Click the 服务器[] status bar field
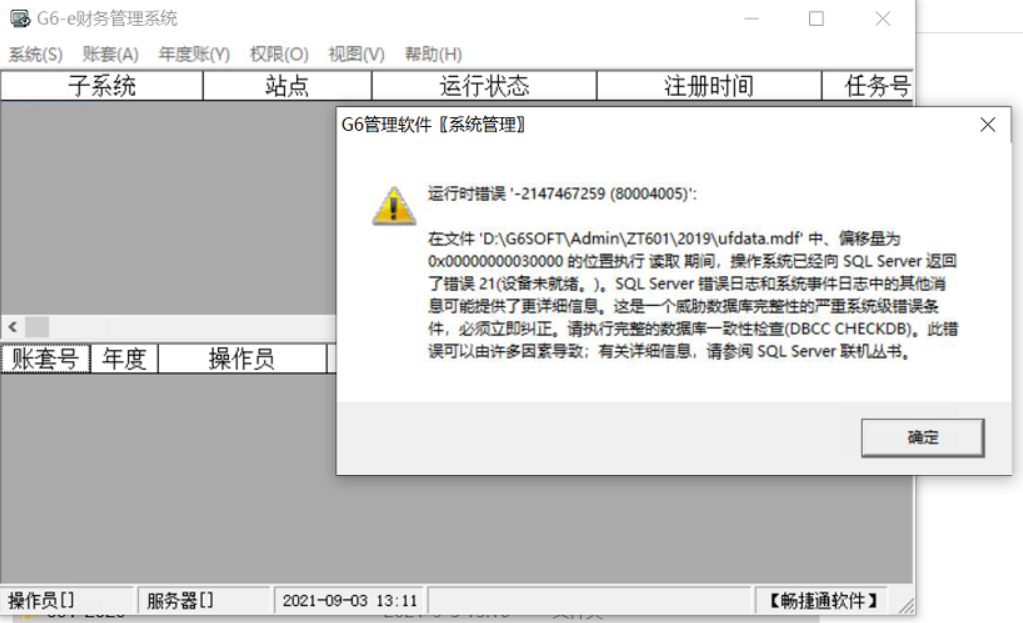Screen dimensions: 1023x623 click(x=203, y=600)
